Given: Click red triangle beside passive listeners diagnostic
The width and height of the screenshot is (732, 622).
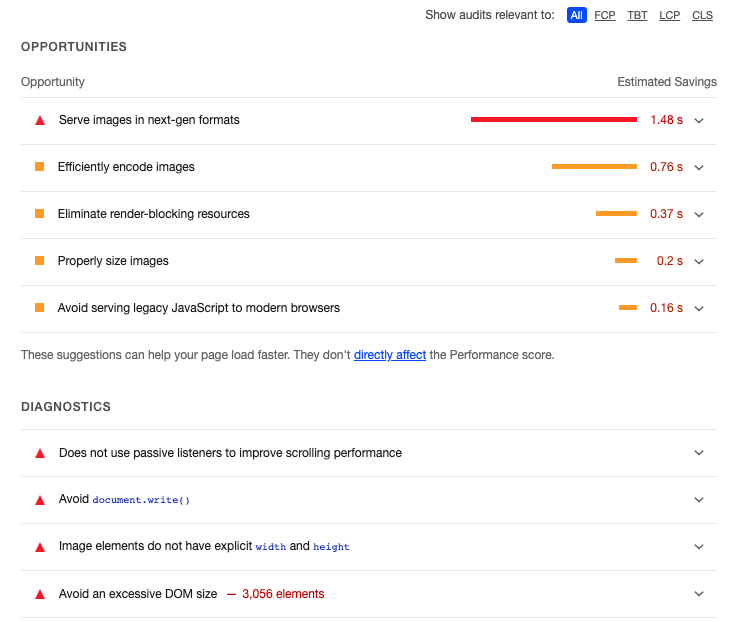Looking at the screenshot, I should click(x=40, y=453).
